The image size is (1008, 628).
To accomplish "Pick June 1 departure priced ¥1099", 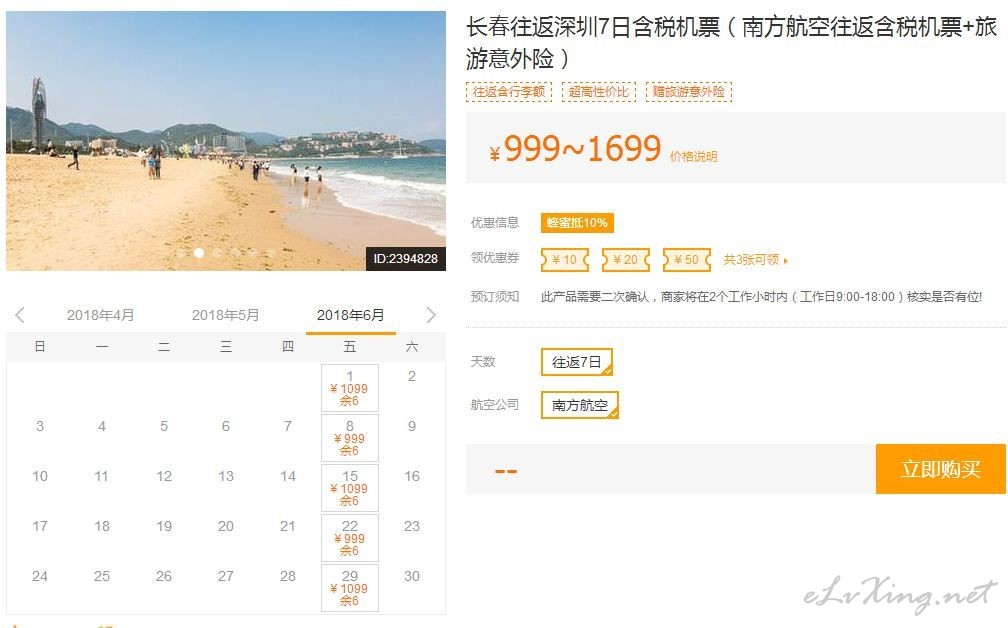I will [x=350, y=388].
